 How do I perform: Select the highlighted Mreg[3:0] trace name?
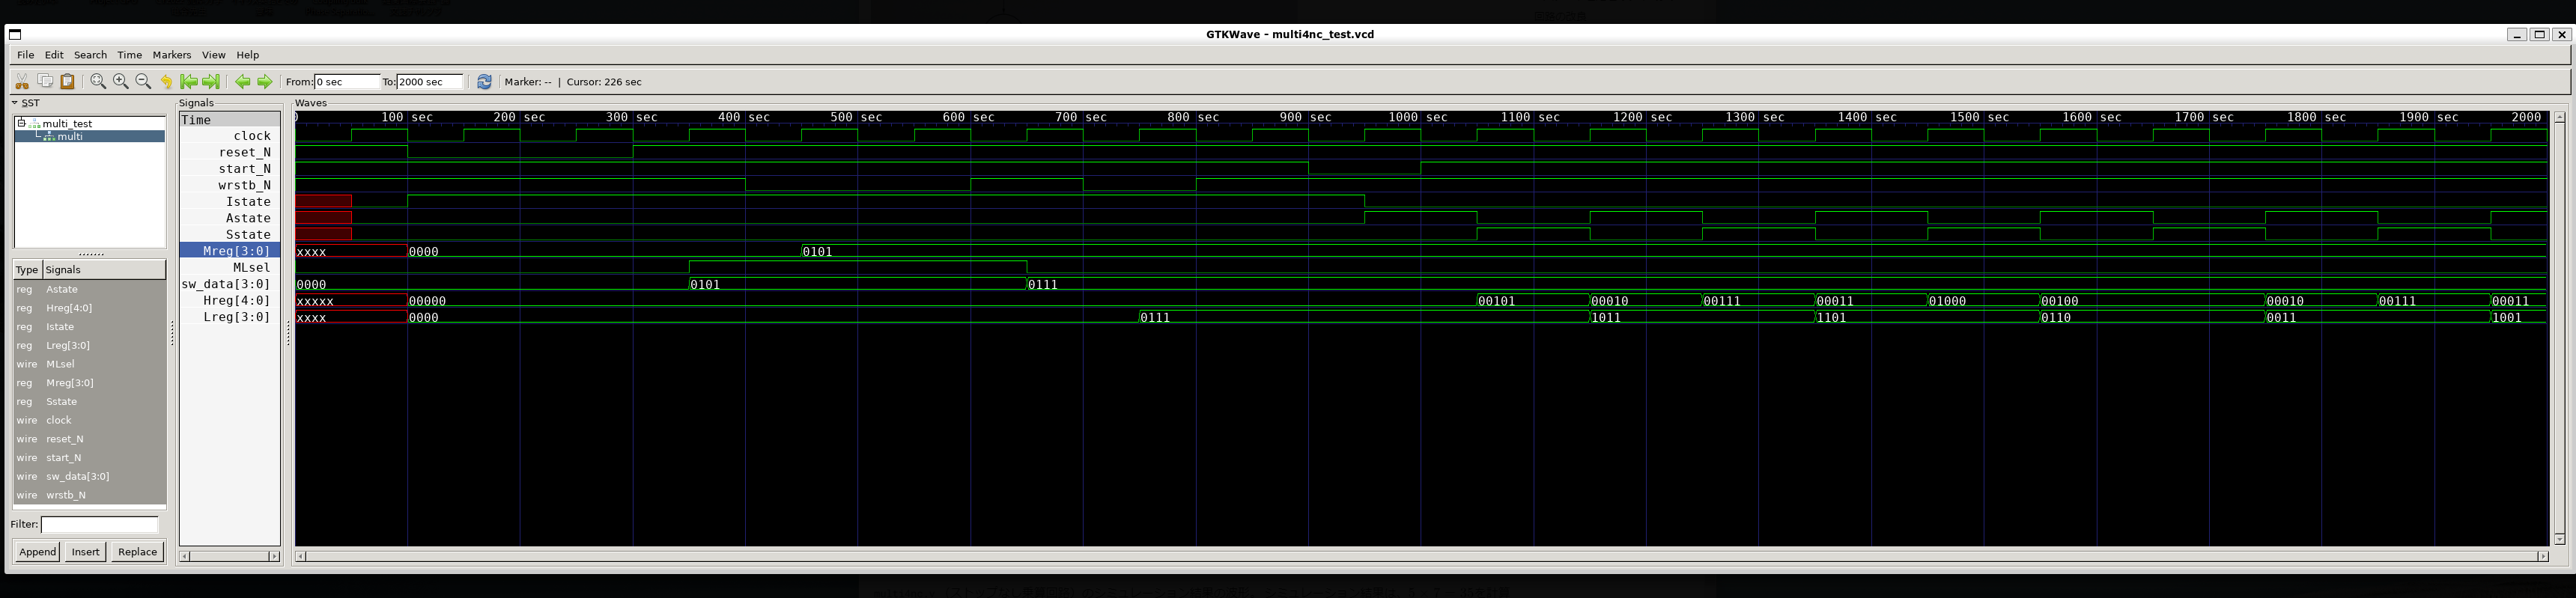pyautogui.click(x=230, y=251)
